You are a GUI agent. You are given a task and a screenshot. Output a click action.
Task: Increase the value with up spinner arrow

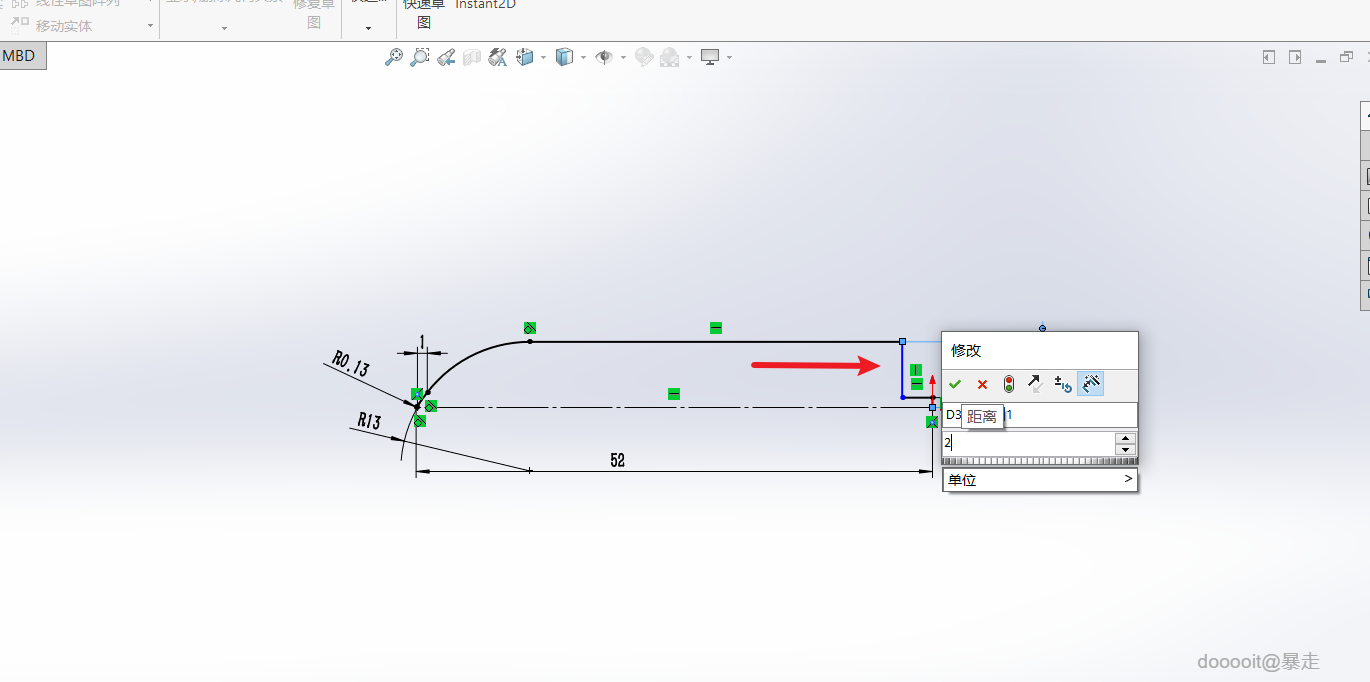(x=1126, y=438)
